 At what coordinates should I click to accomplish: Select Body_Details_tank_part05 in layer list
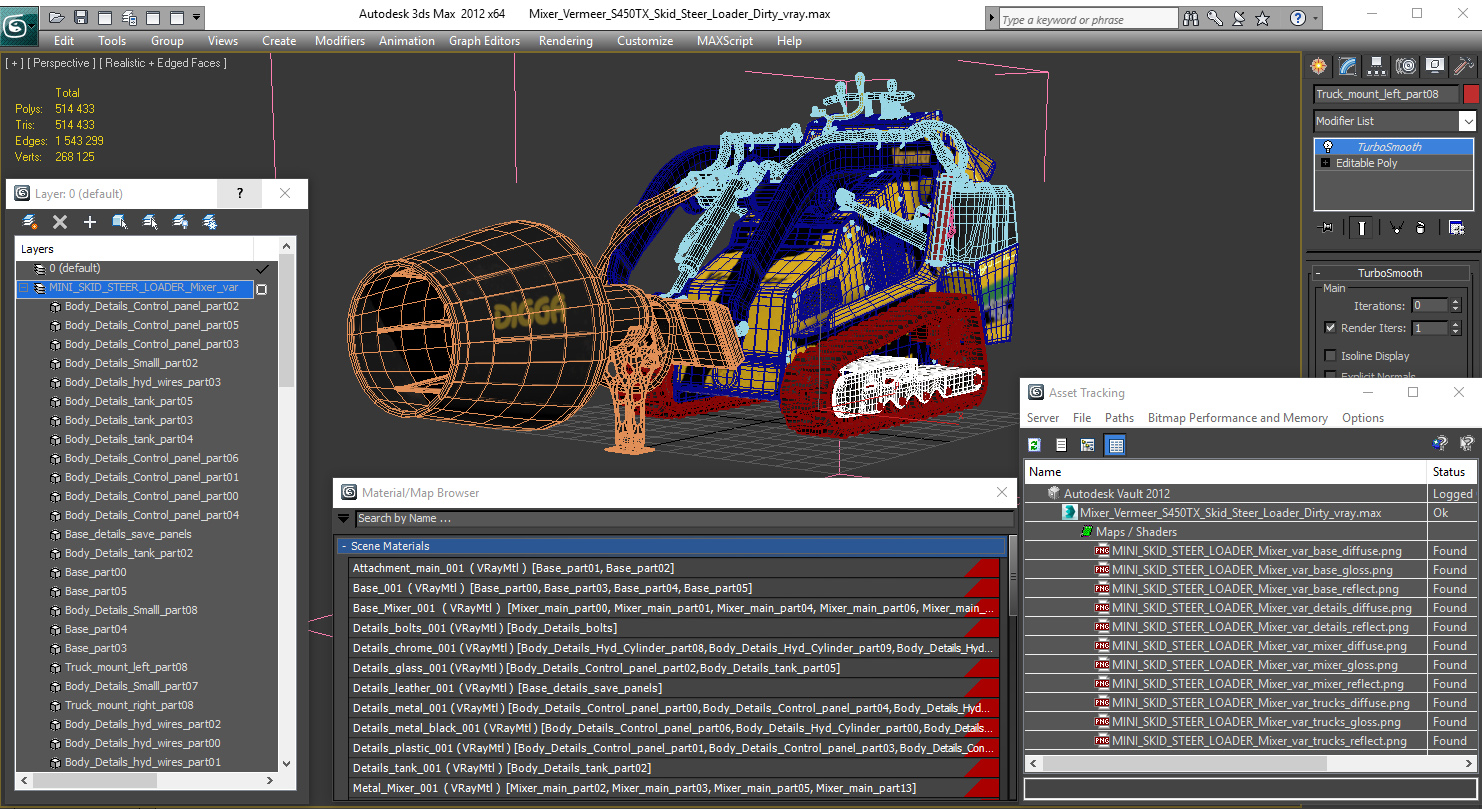tap(128, 401)
